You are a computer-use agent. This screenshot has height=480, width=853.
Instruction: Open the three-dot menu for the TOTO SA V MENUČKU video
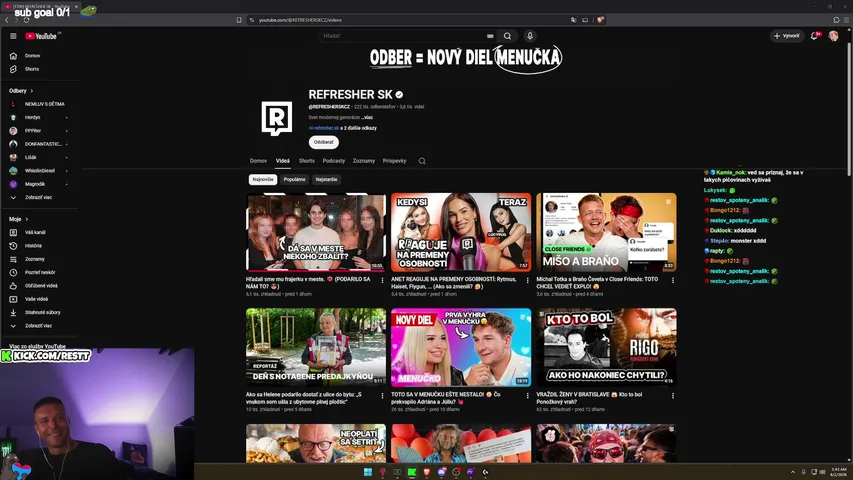click(x=527, y=396)
